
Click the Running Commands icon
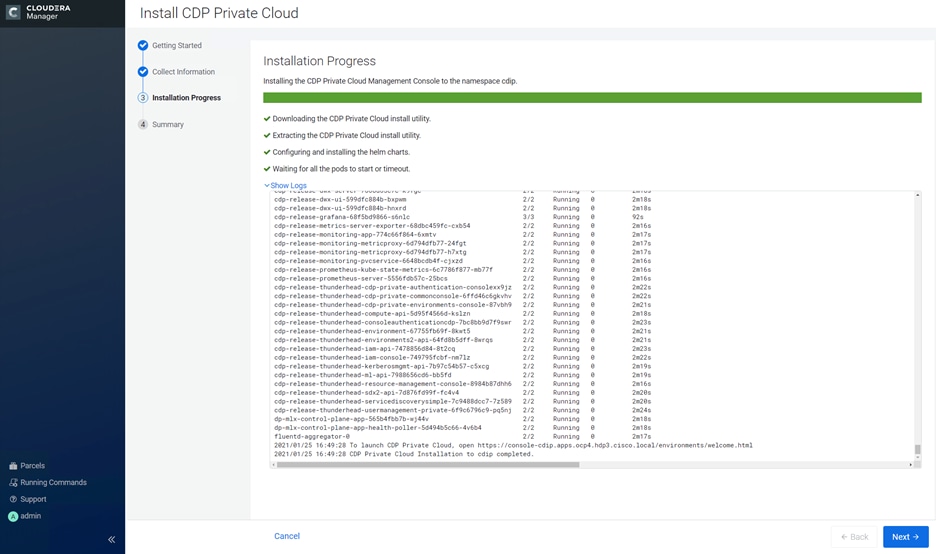point(13,482)
